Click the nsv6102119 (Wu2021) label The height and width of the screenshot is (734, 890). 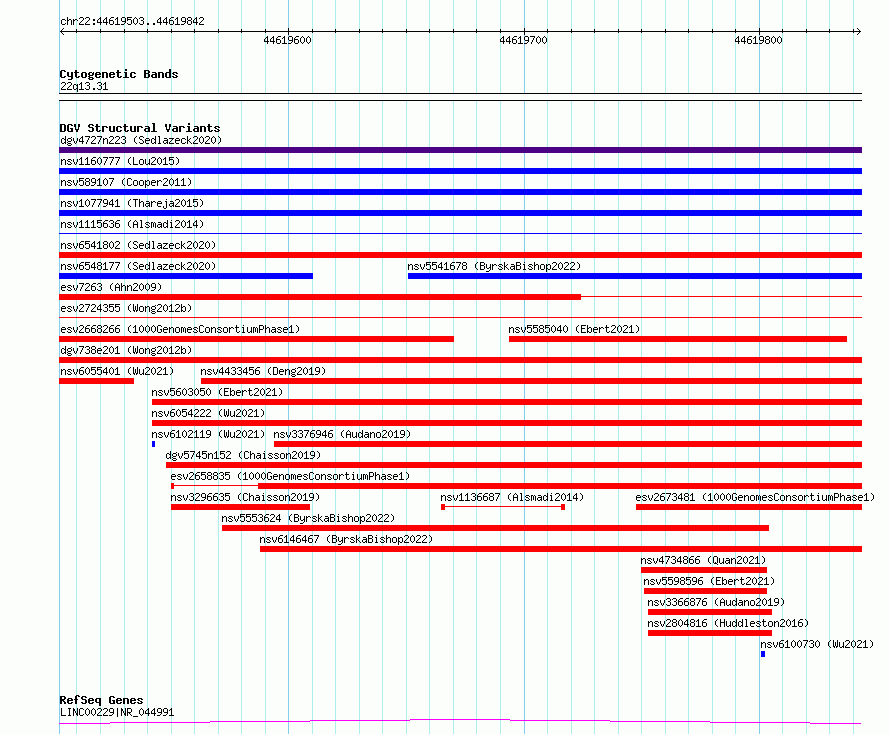pos(208,434)
